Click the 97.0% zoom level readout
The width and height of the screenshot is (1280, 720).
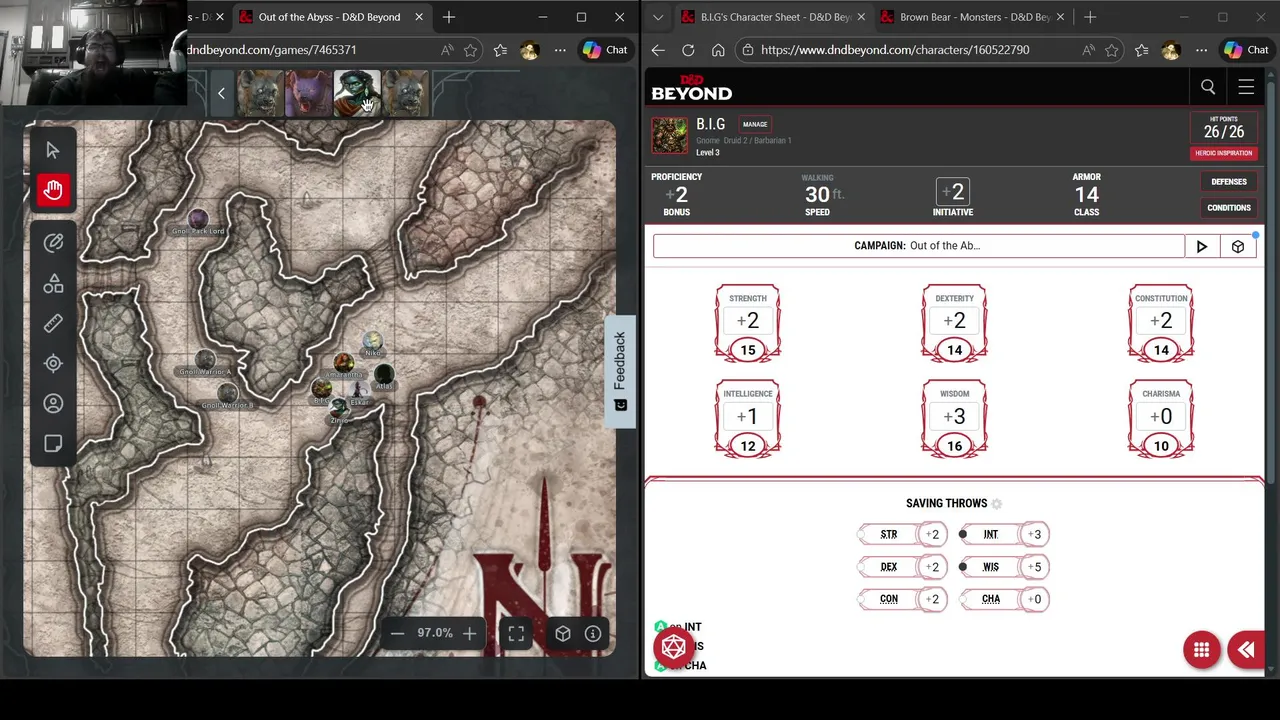(435, 633)
